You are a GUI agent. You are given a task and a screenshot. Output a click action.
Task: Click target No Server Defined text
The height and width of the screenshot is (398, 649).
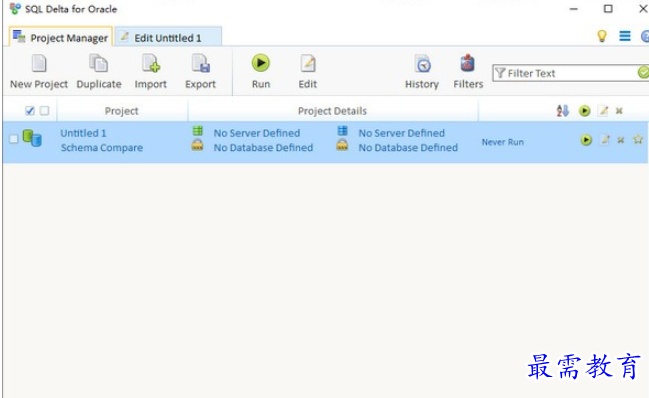[401, 133]
